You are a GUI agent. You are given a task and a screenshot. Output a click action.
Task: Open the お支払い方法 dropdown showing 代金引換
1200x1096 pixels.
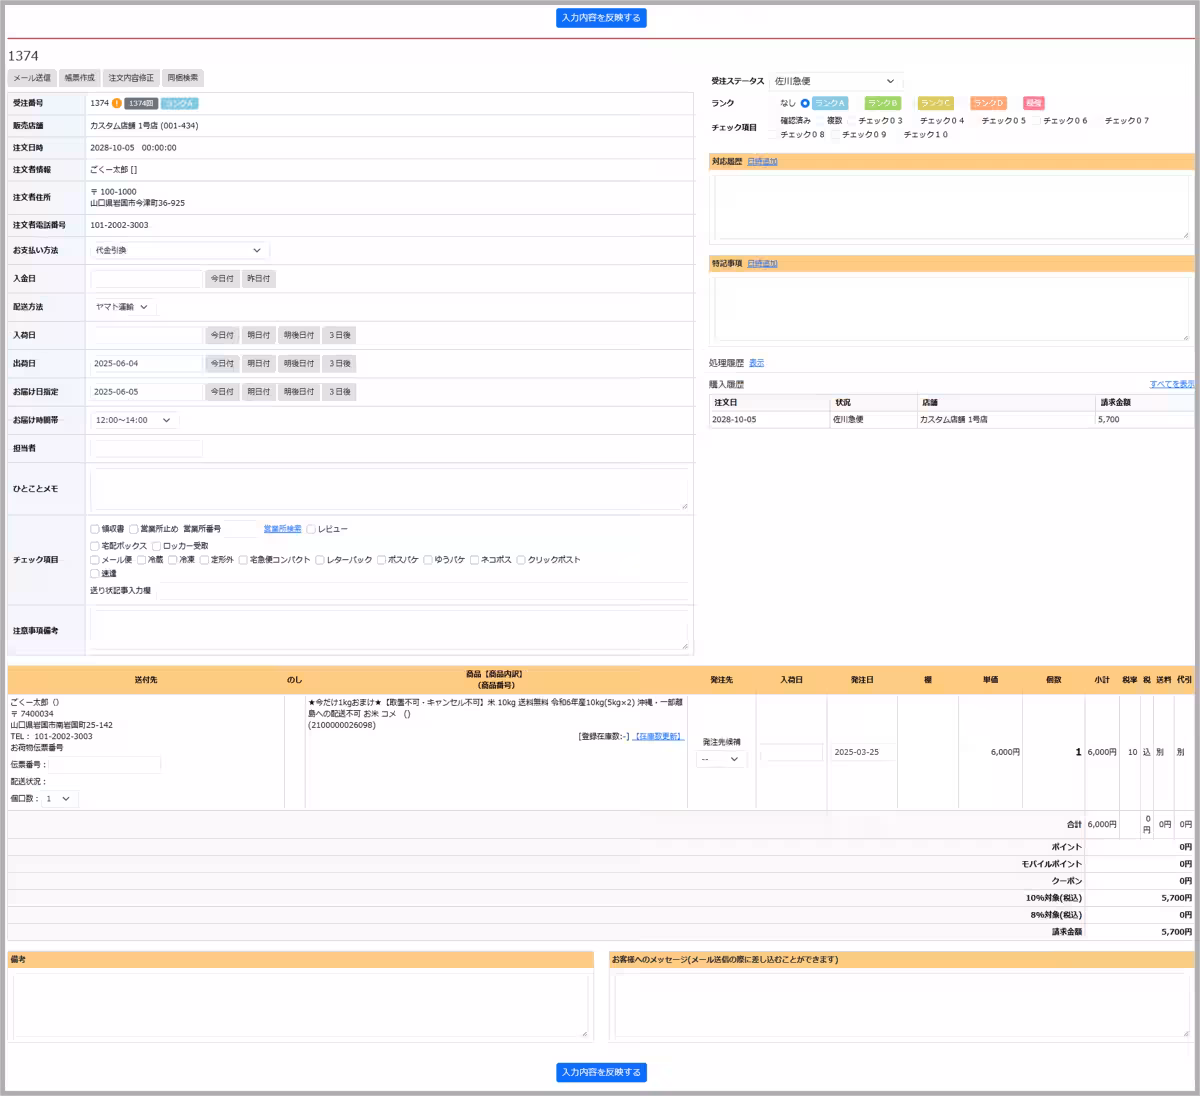click(x=178, y=250)
